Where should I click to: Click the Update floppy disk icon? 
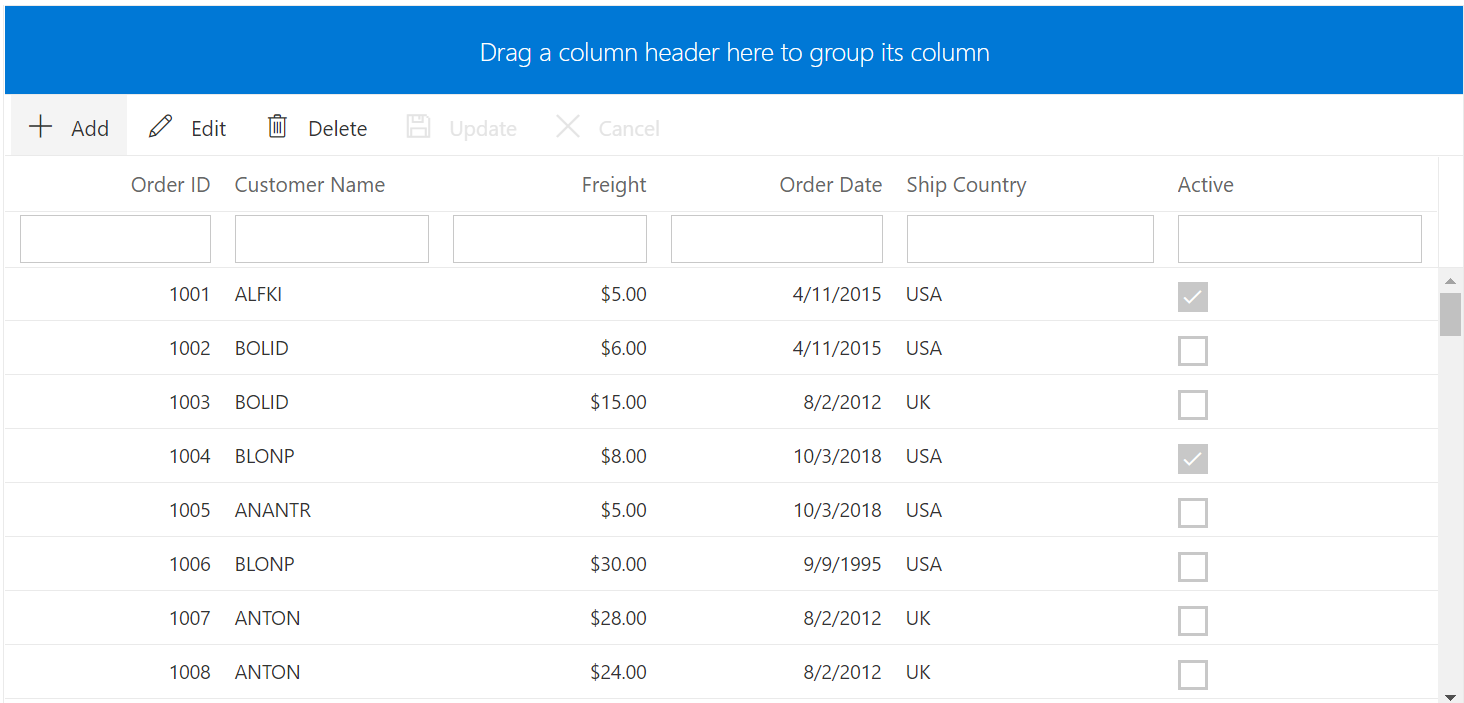click(418, 127)
